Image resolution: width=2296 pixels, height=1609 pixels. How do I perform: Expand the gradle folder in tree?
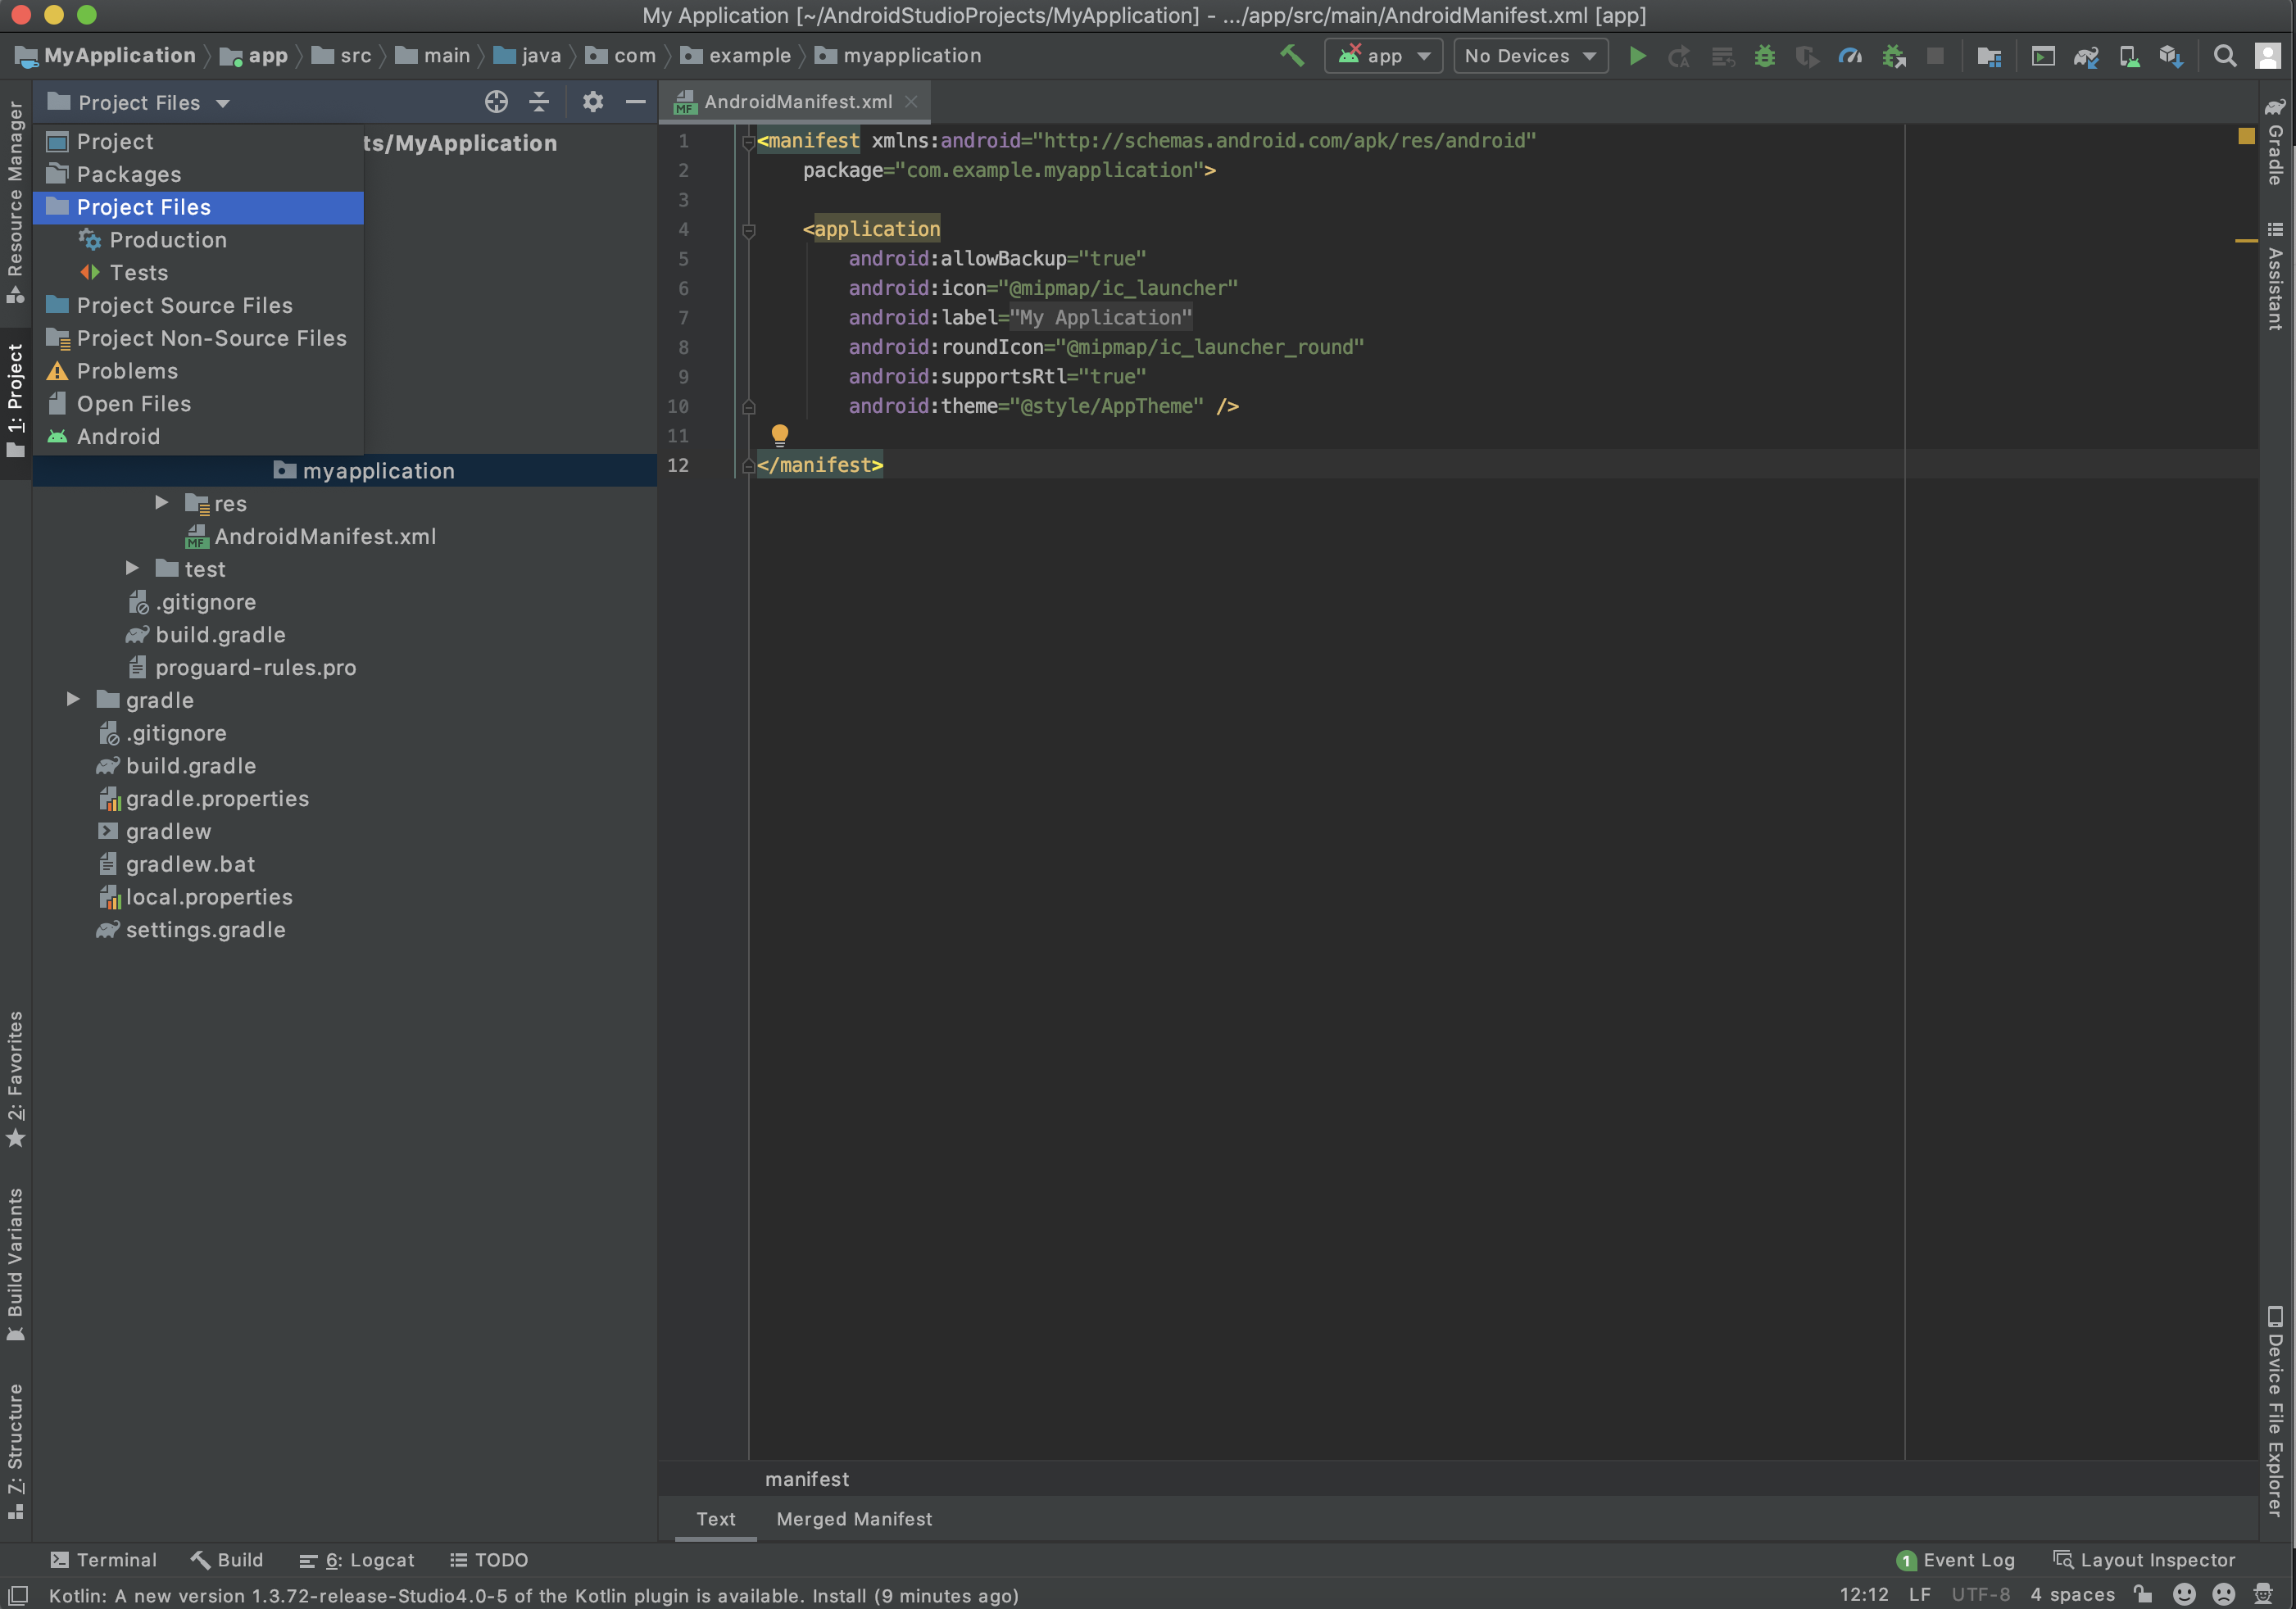[73, 699]
